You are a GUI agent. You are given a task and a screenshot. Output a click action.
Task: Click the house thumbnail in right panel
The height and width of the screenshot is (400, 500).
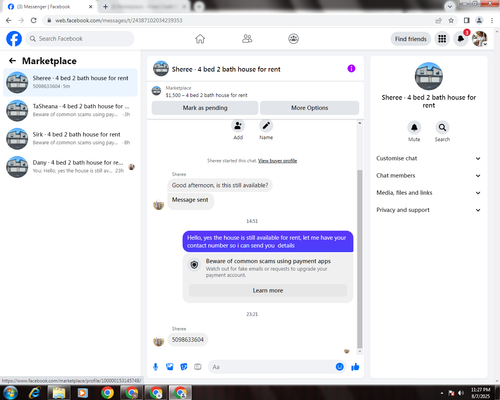coord(429,76)
